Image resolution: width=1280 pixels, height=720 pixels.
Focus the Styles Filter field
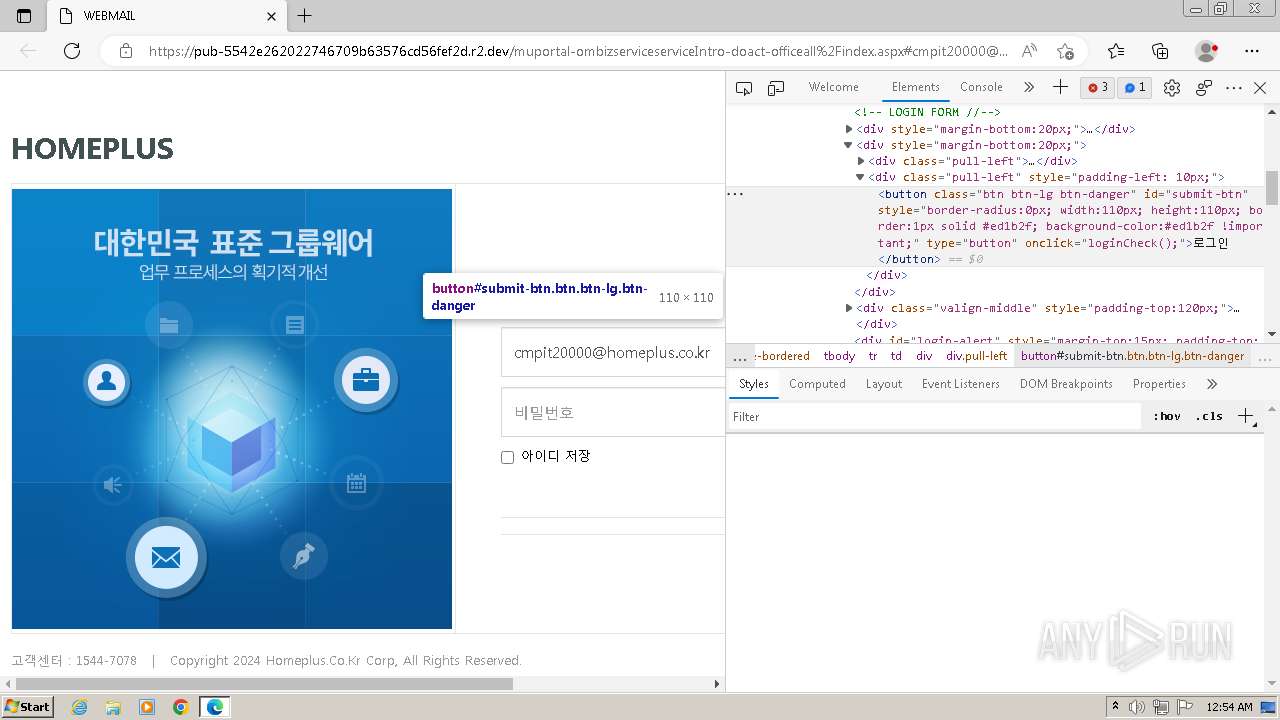pos(935,416)
